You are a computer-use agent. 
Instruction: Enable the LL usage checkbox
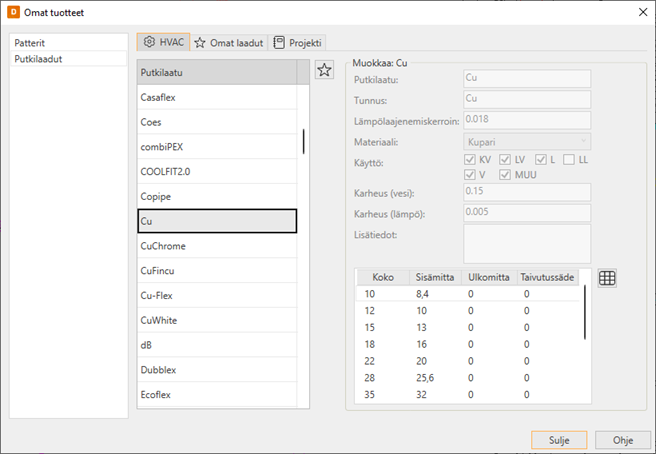click(568, 160)
